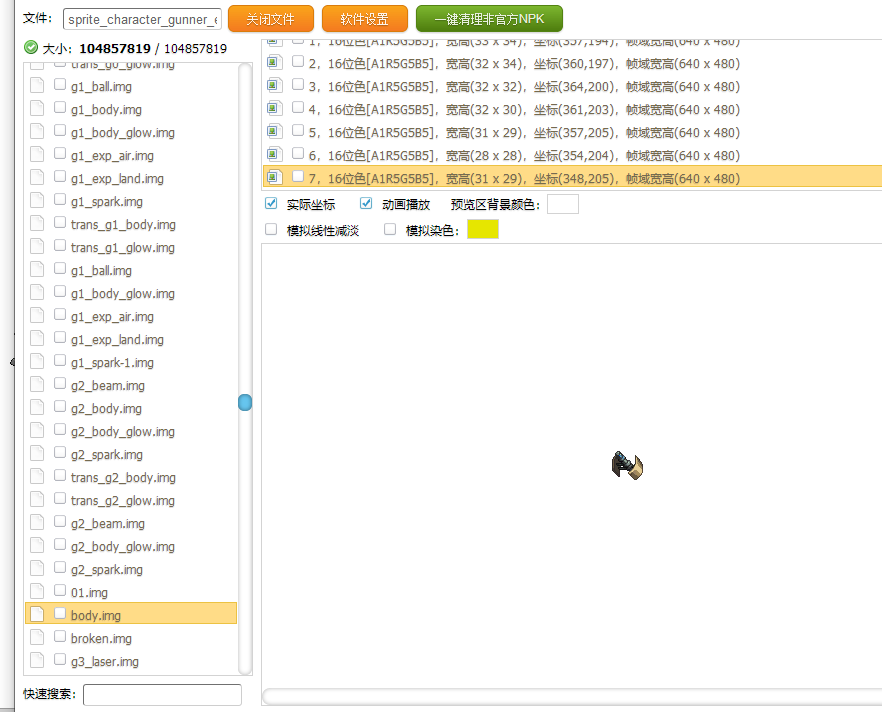Click the image icon of frame 5

(x=274, y=132)
